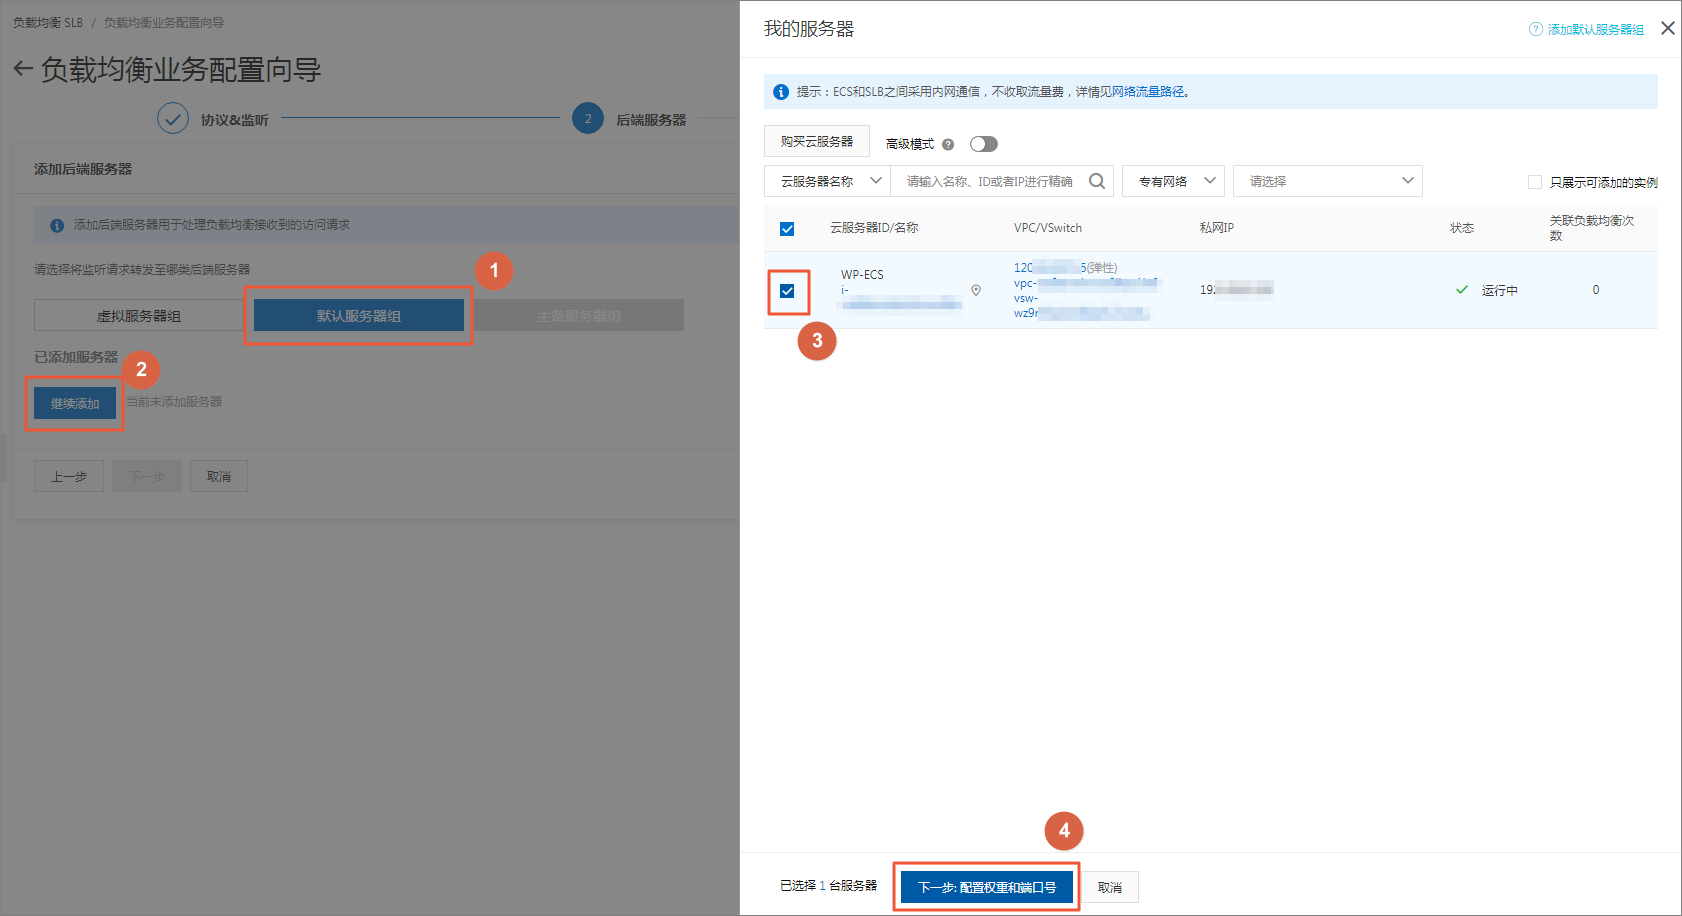Click the 继续添加 button
1682x916 pixels.
pos(75,403)
